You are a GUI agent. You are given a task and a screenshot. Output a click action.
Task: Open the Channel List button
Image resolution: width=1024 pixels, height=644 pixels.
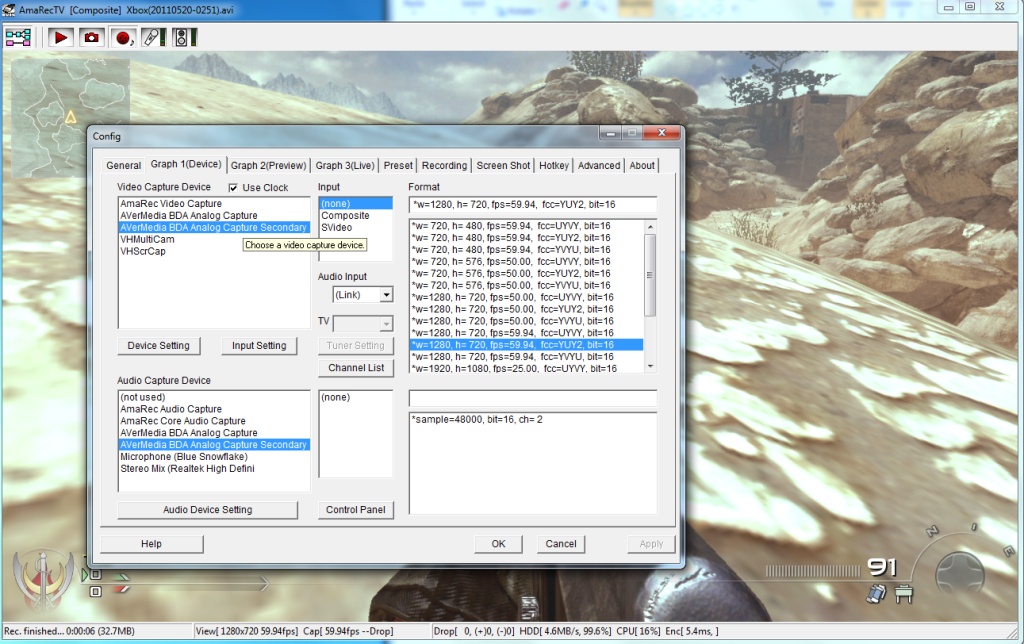356,368
